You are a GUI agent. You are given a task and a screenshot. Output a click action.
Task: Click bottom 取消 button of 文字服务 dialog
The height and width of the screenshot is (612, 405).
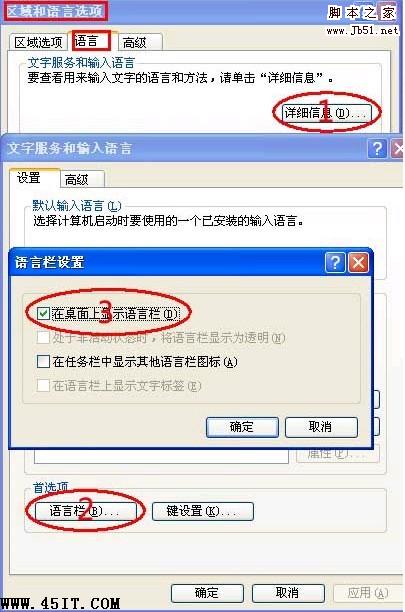tap(288, 593)
